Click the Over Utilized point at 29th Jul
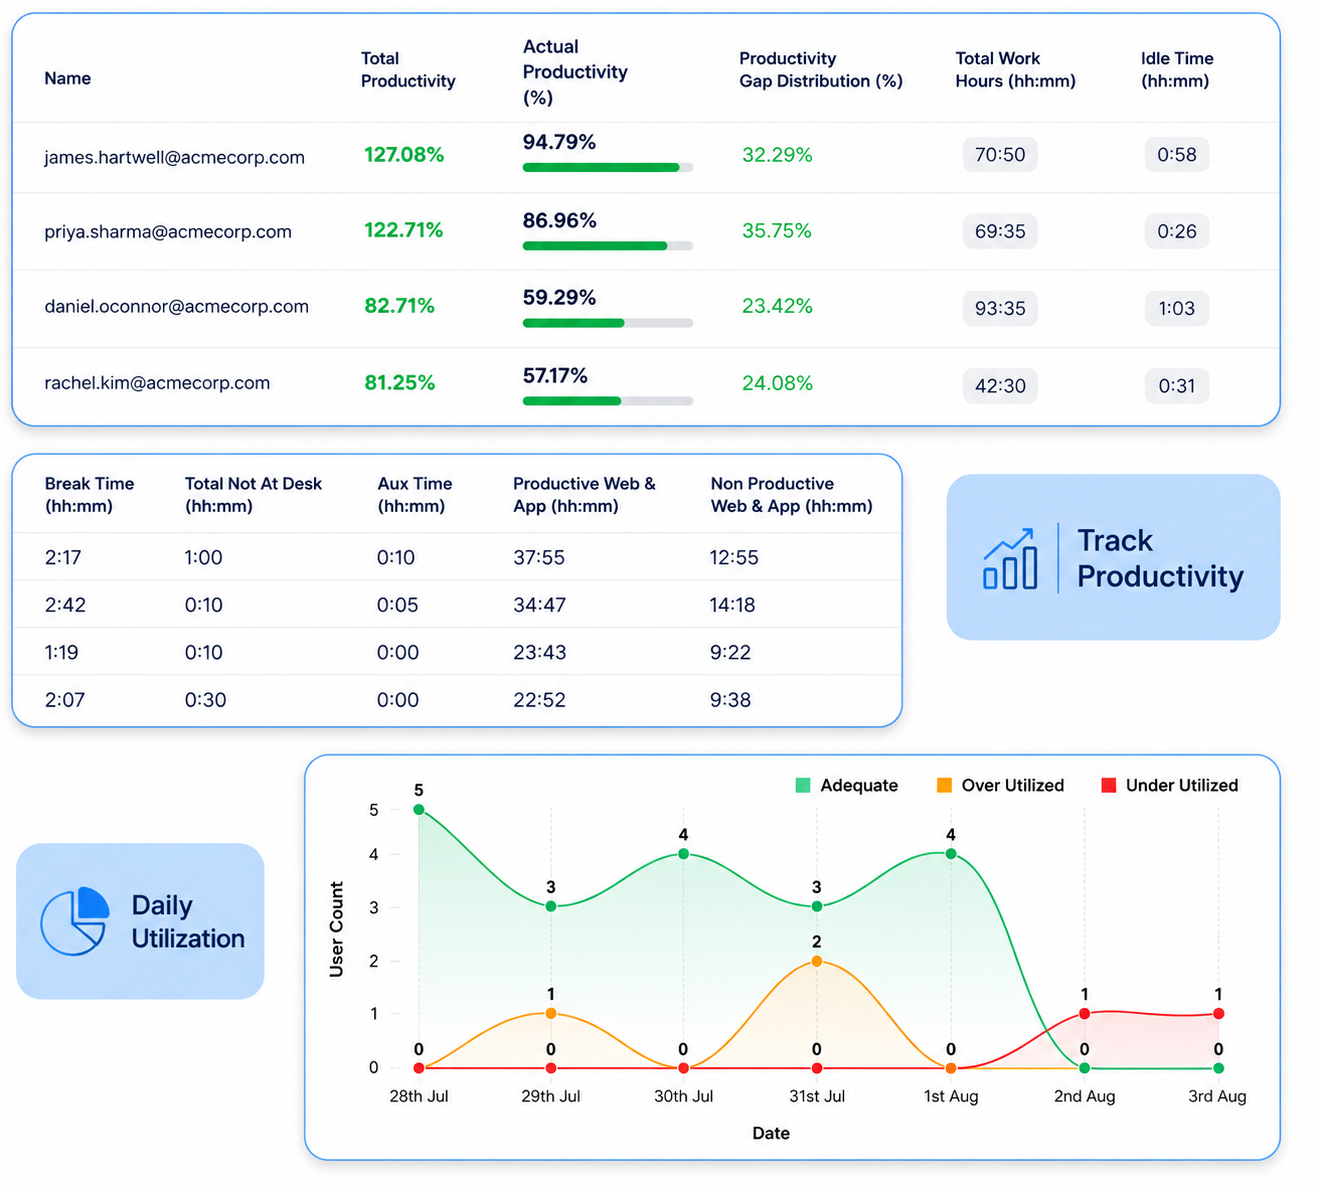1320x1191 pixels. click(x=551, y=1014)
